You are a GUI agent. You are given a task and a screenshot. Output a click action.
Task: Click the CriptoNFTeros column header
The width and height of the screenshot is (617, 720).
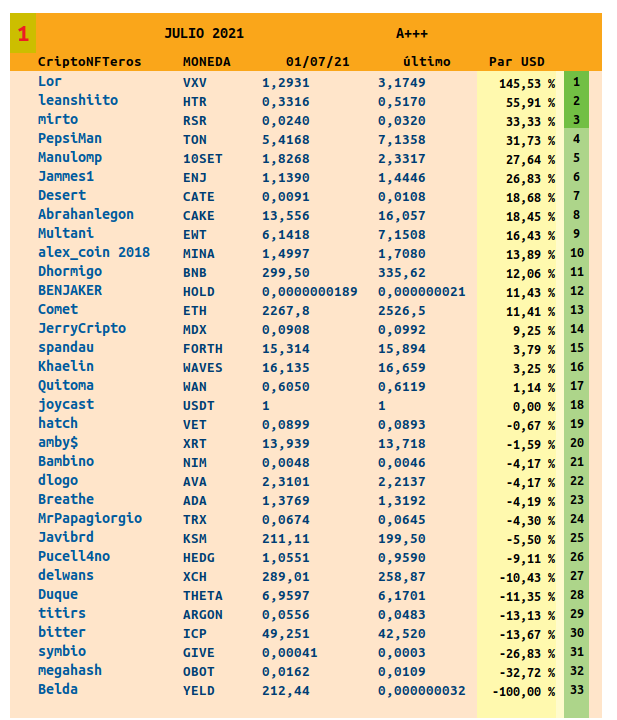point(90,62)
